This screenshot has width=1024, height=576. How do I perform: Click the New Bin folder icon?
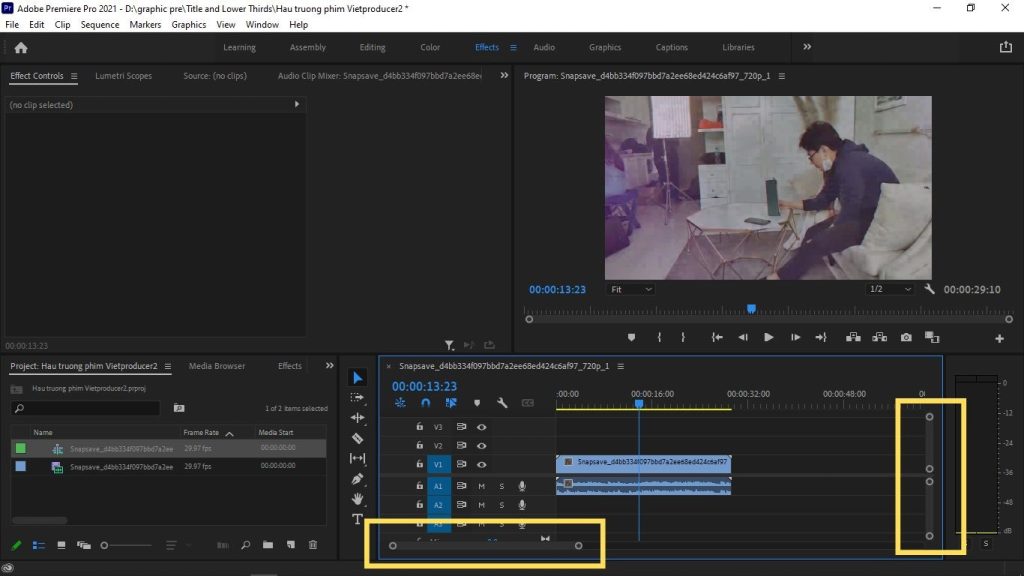point(268,545)
